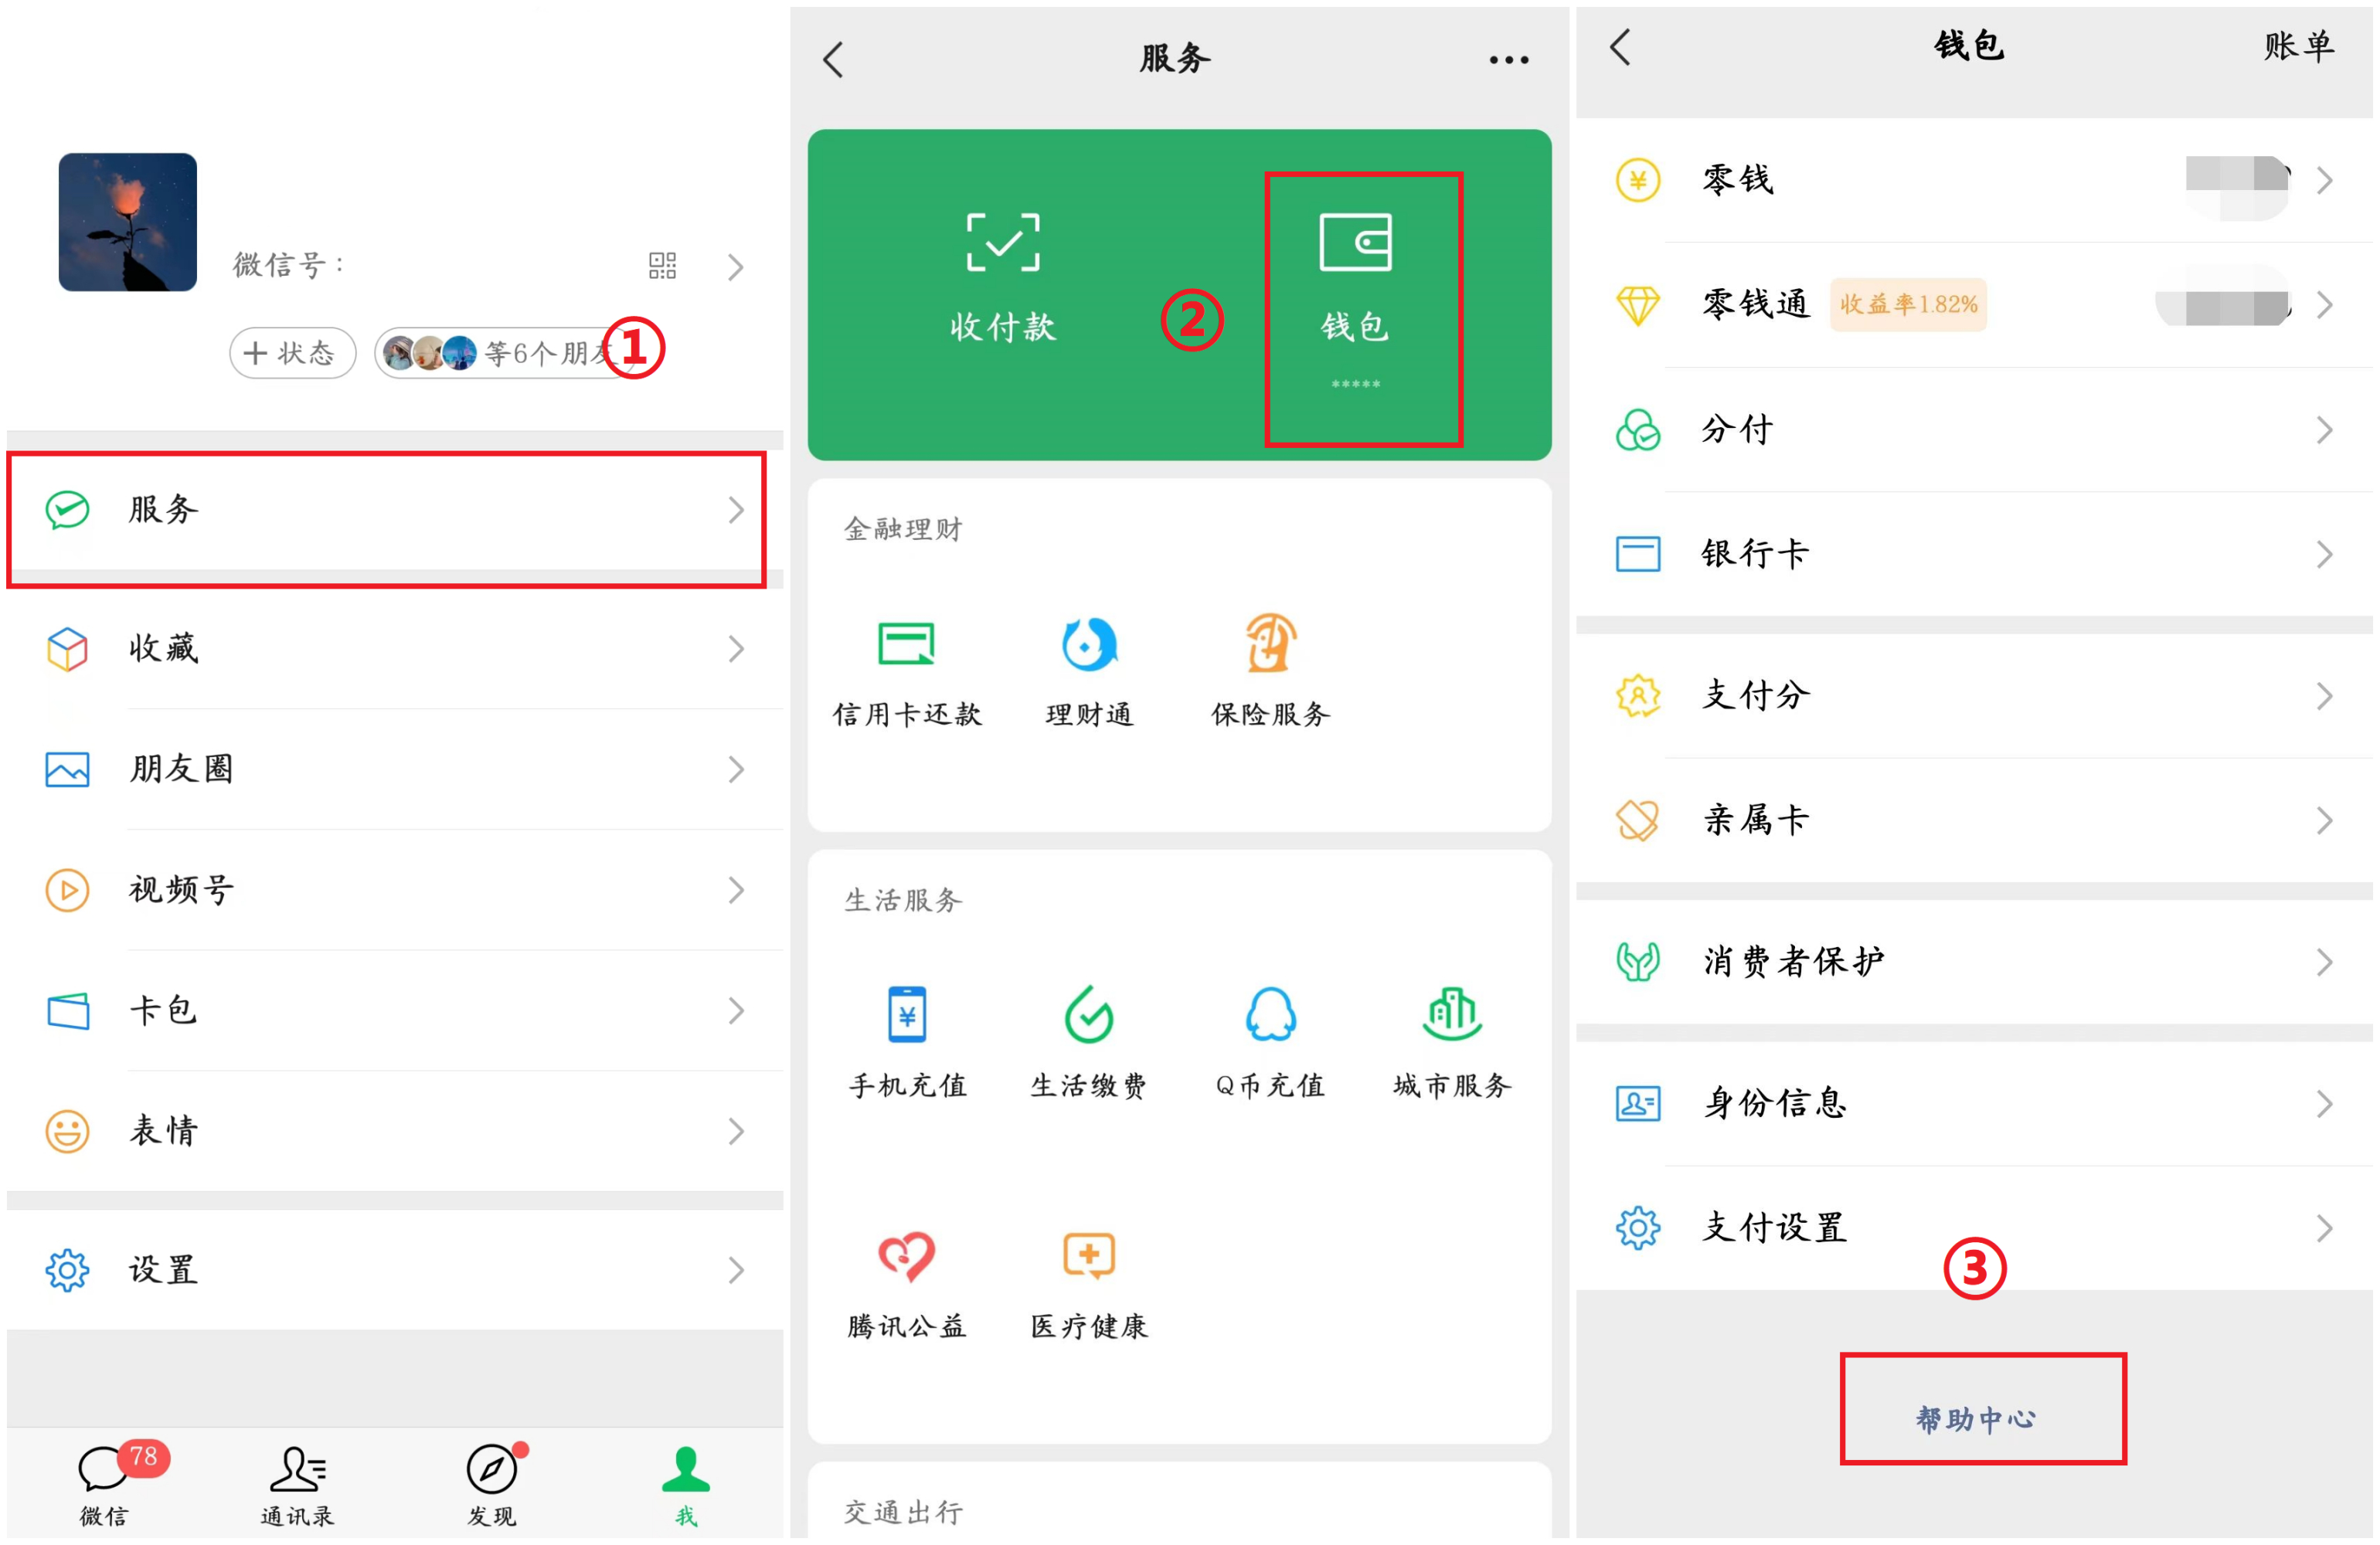Tap the 零钱通 diamond icon
Screen dimensions: 2380x1545
[1638, 305]
